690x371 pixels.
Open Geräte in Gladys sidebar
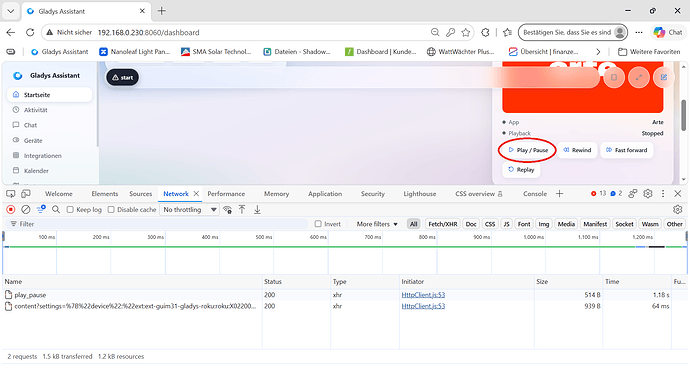click(x=33, y=140)
